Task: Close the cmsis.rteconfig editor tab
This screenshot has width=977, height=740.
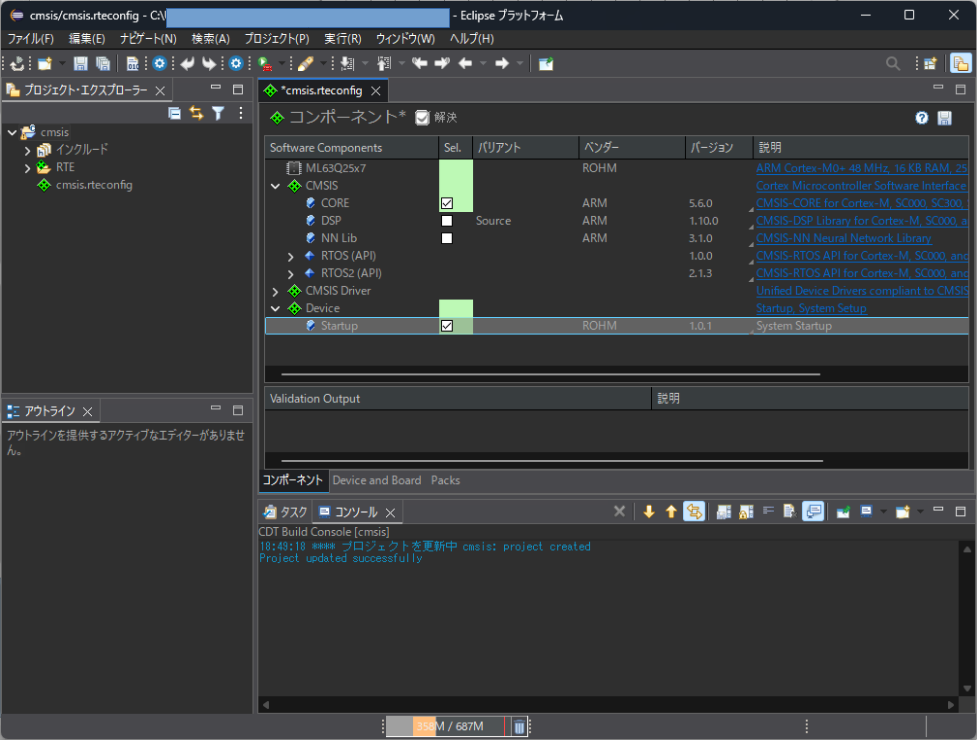Action: point(376,91)
